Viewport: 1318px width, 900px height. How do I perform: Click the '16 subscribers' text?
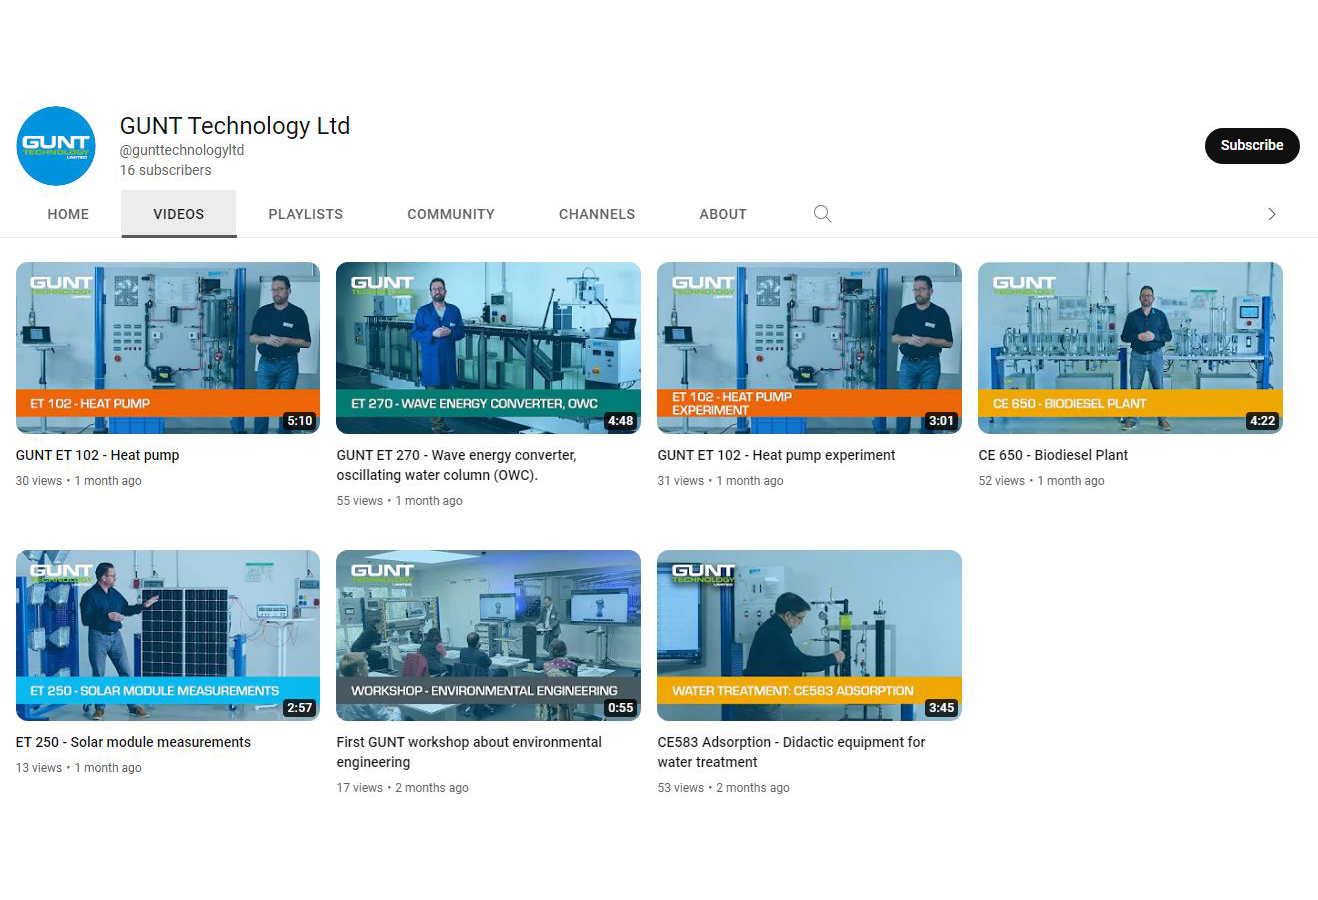[166, 170]
